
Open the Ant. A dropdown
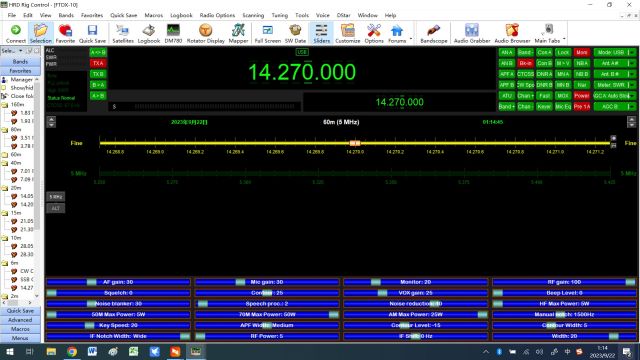(614, 63)
